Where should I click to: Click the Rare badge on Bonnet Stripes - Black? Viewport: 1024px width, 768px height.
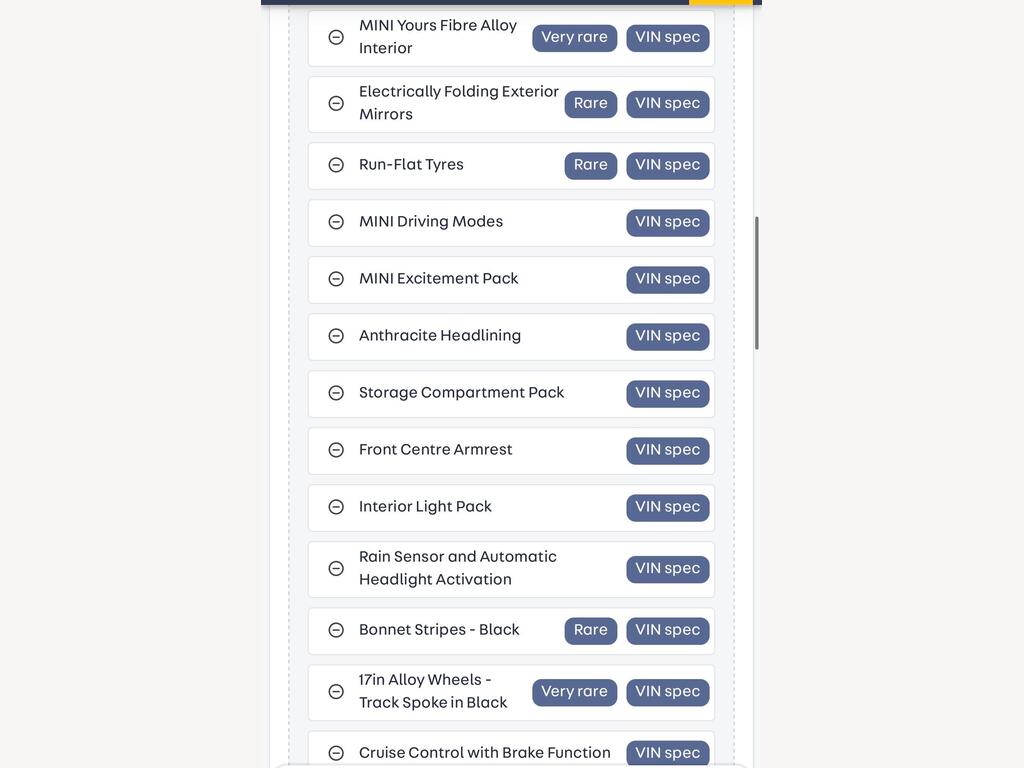pyautogui.click(x=590, y=630)
